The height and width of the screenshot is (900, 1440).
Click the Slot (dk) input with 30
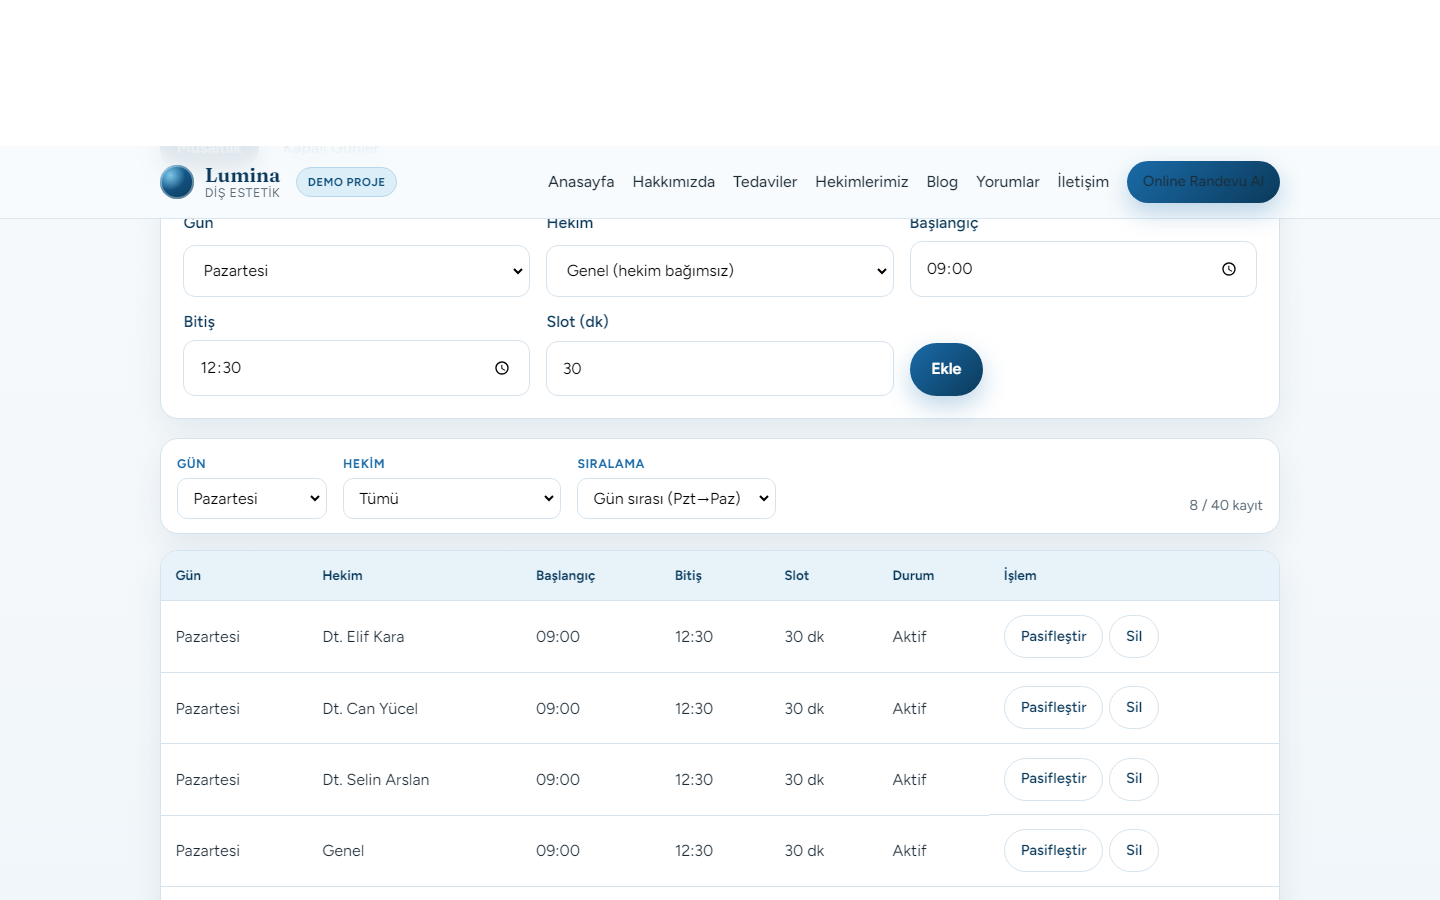click(x=720, y=369)
